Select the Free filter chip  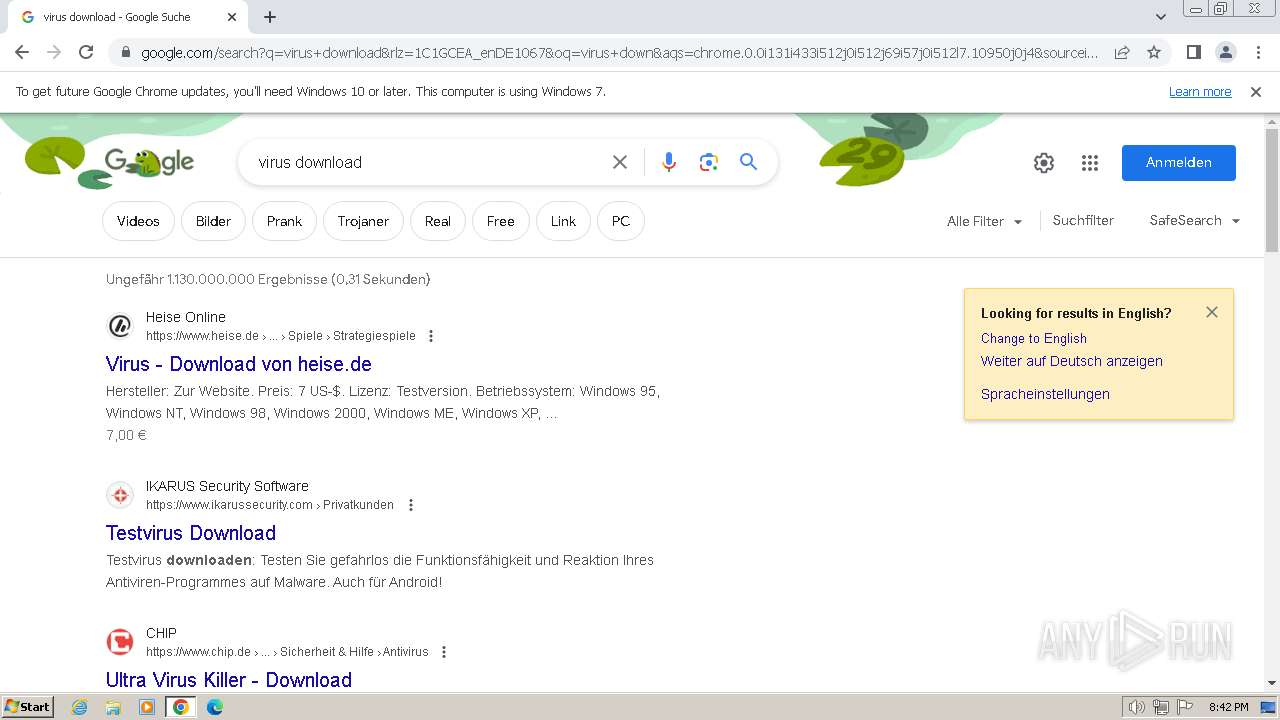pyautogui.click(x=501, y=221)
